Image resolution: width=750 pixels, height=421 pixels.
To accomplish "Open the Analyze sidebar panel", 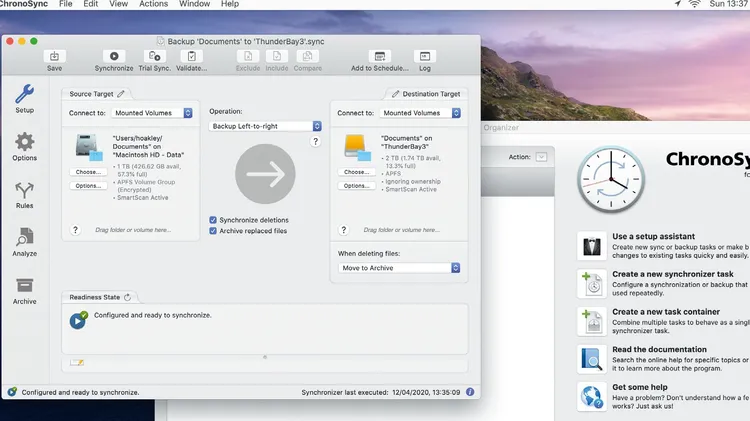I will point(25,241).
